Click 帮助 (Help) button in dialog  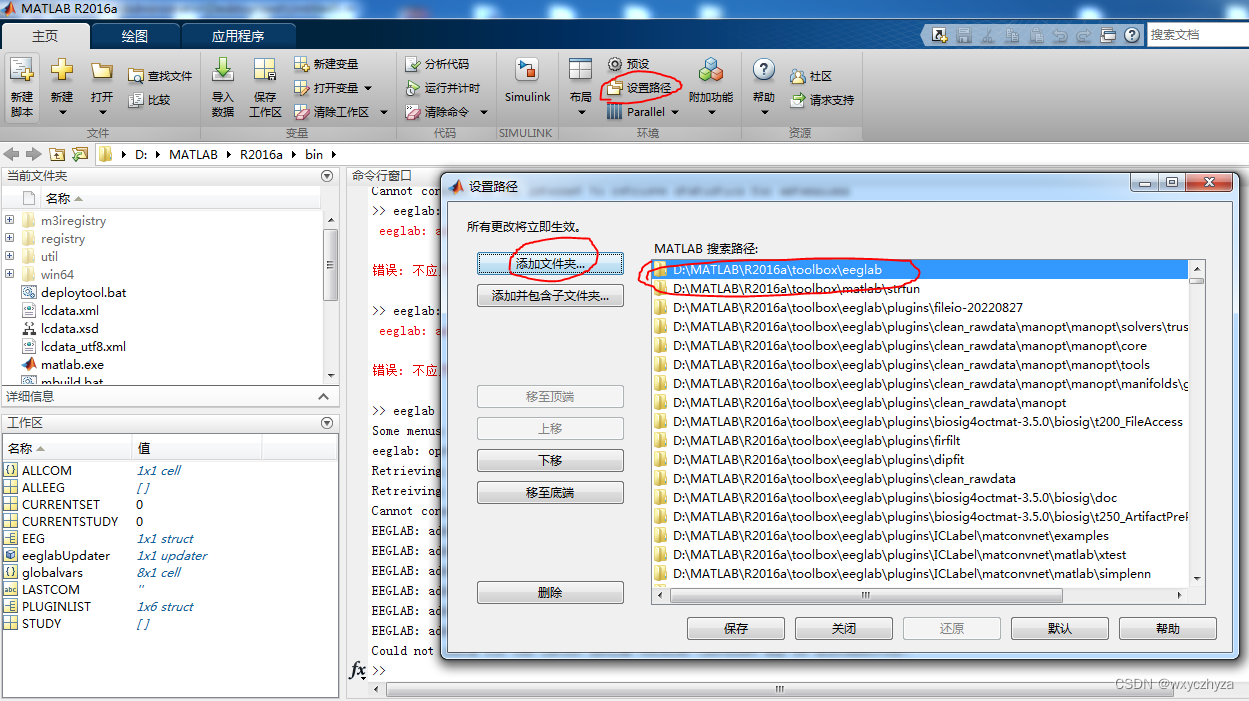click(1168, 628)
